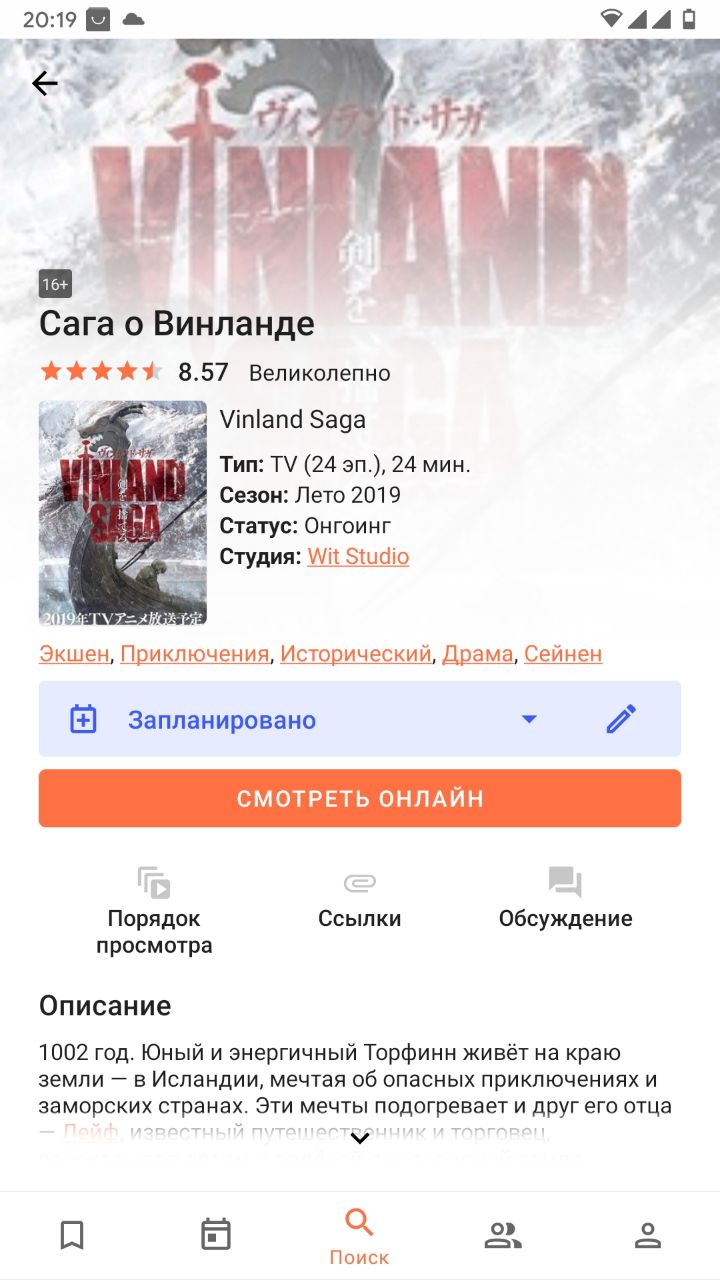Select the Поиск search tab
This screenshot has width=720, height=1280.
tap(360, 1236)
